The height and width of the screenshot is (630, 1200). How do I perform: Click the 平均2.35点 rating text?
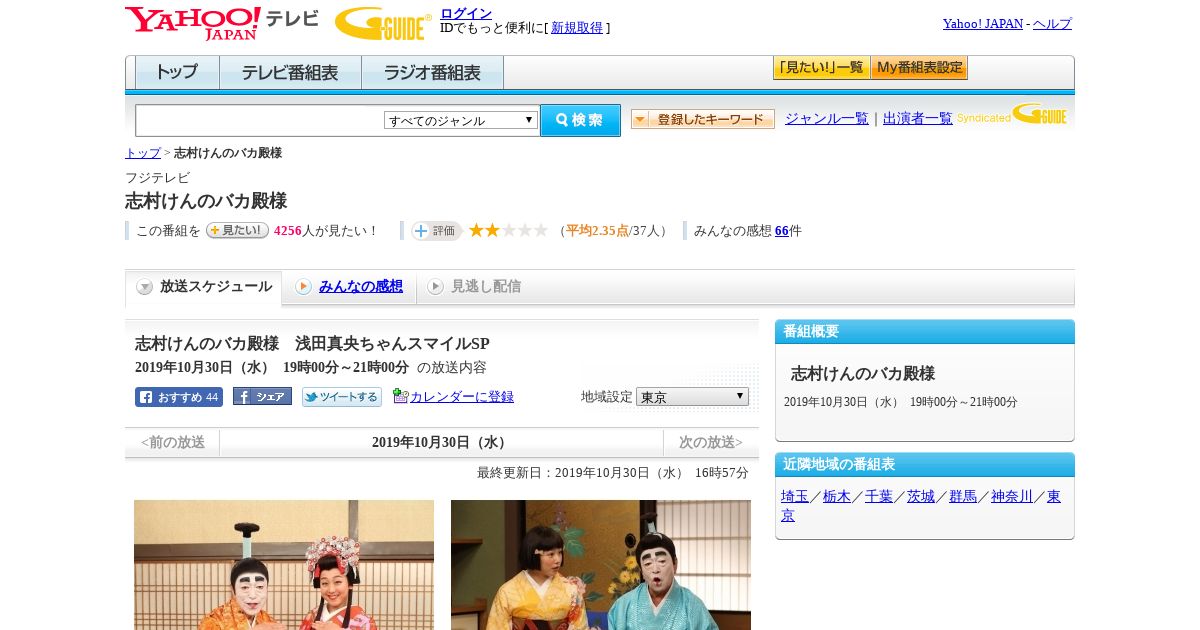[x=597, y=231]
